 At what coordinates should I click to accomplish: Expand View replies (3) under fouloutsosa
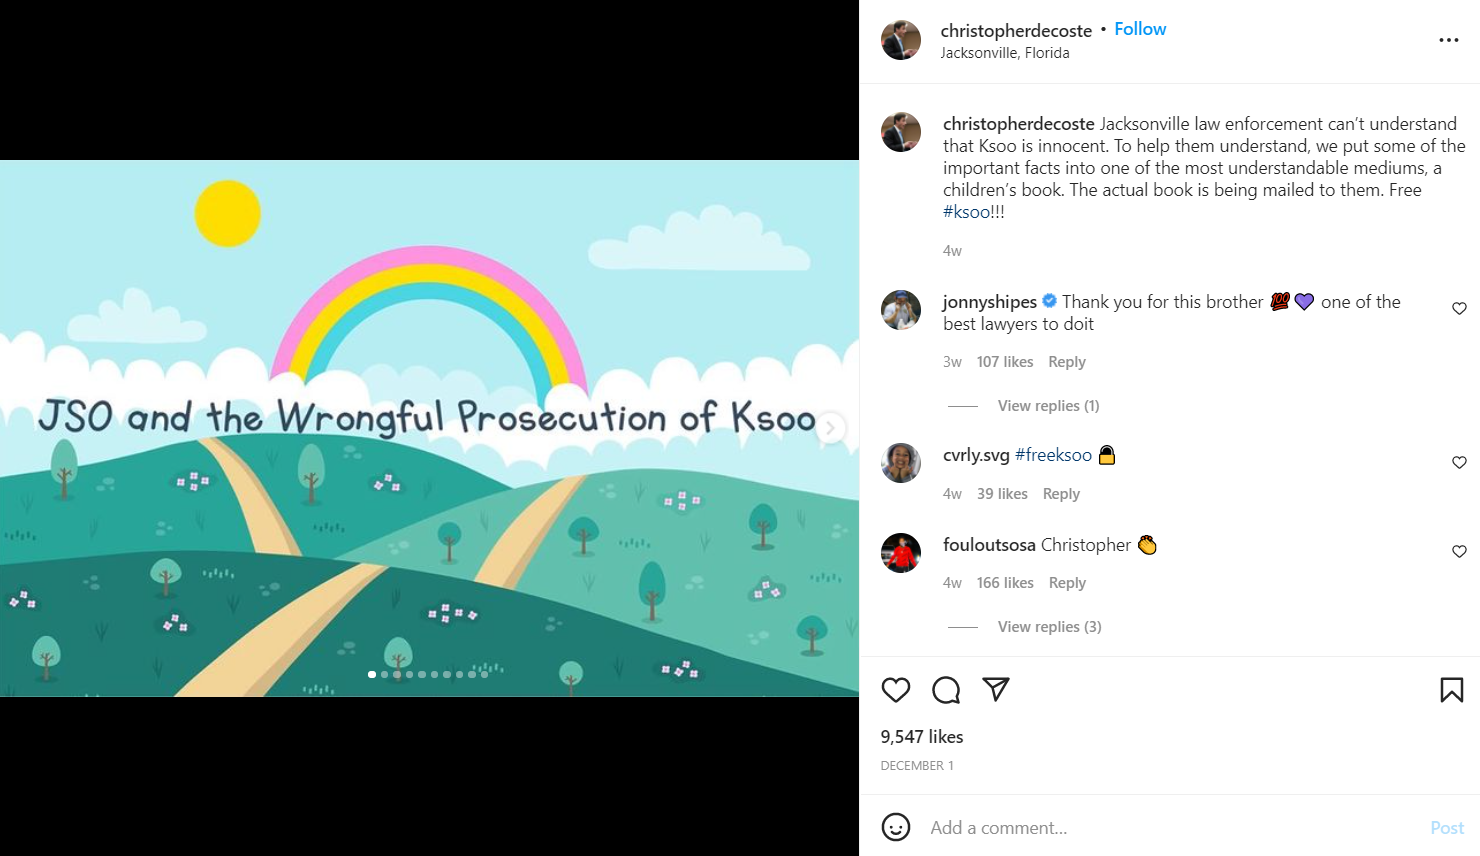tap(1049, 626)
